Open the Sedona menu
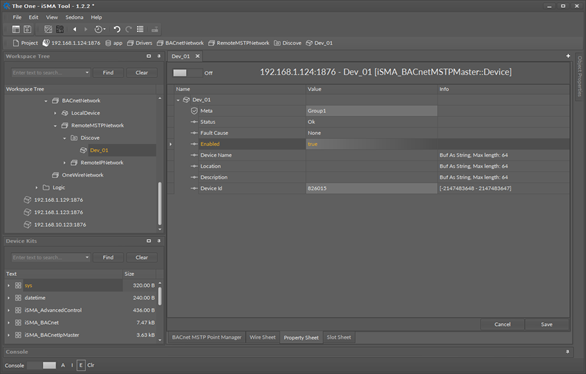 tap(74, 17)
